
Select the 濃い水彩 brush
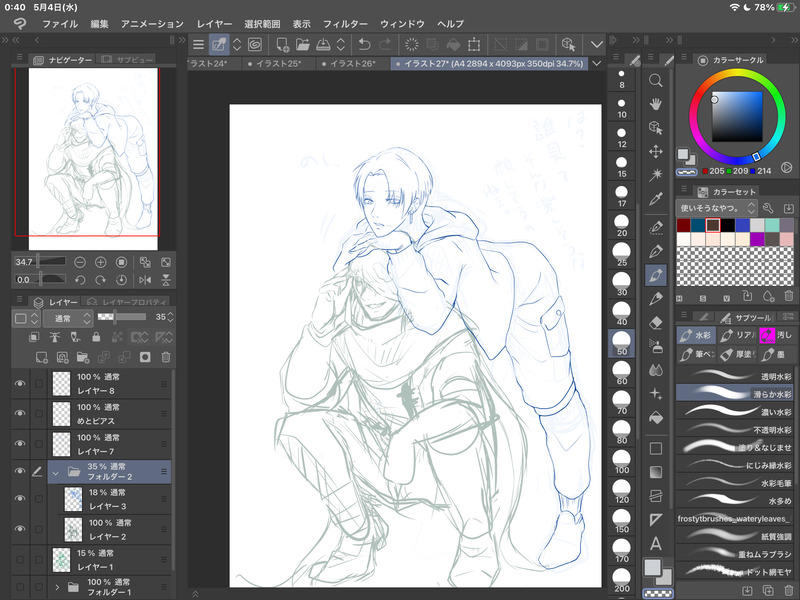[x=735, y=411]
